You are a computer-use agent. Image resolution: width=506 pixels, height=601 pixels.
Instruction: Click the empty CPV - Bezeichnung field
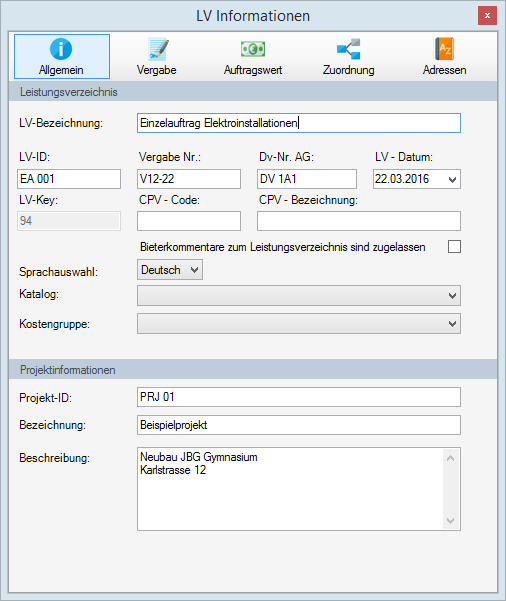(359, 221)
